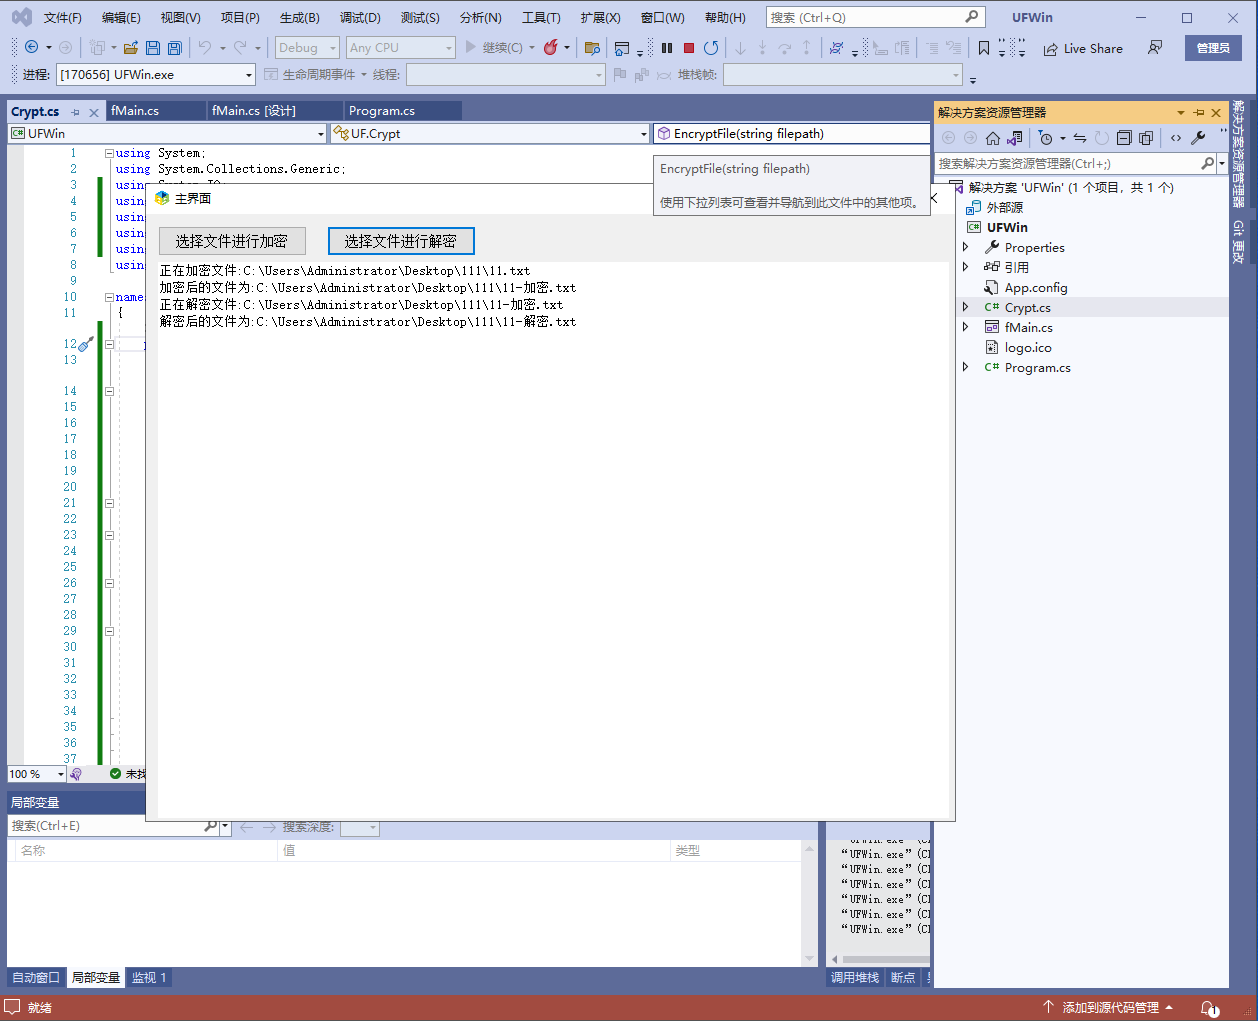1258x1021 pixels.
Task: Open the 调试(D) menu
Action: (x=360, y=17)
